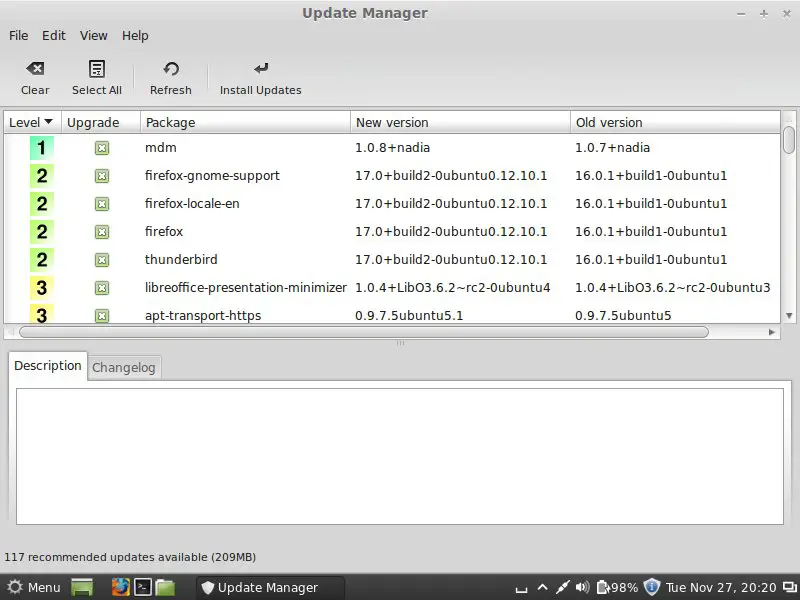Toggle upgrade checkbox for firefox-locale-en
This screenshot has width=800, height=600.
coord(102,204)
